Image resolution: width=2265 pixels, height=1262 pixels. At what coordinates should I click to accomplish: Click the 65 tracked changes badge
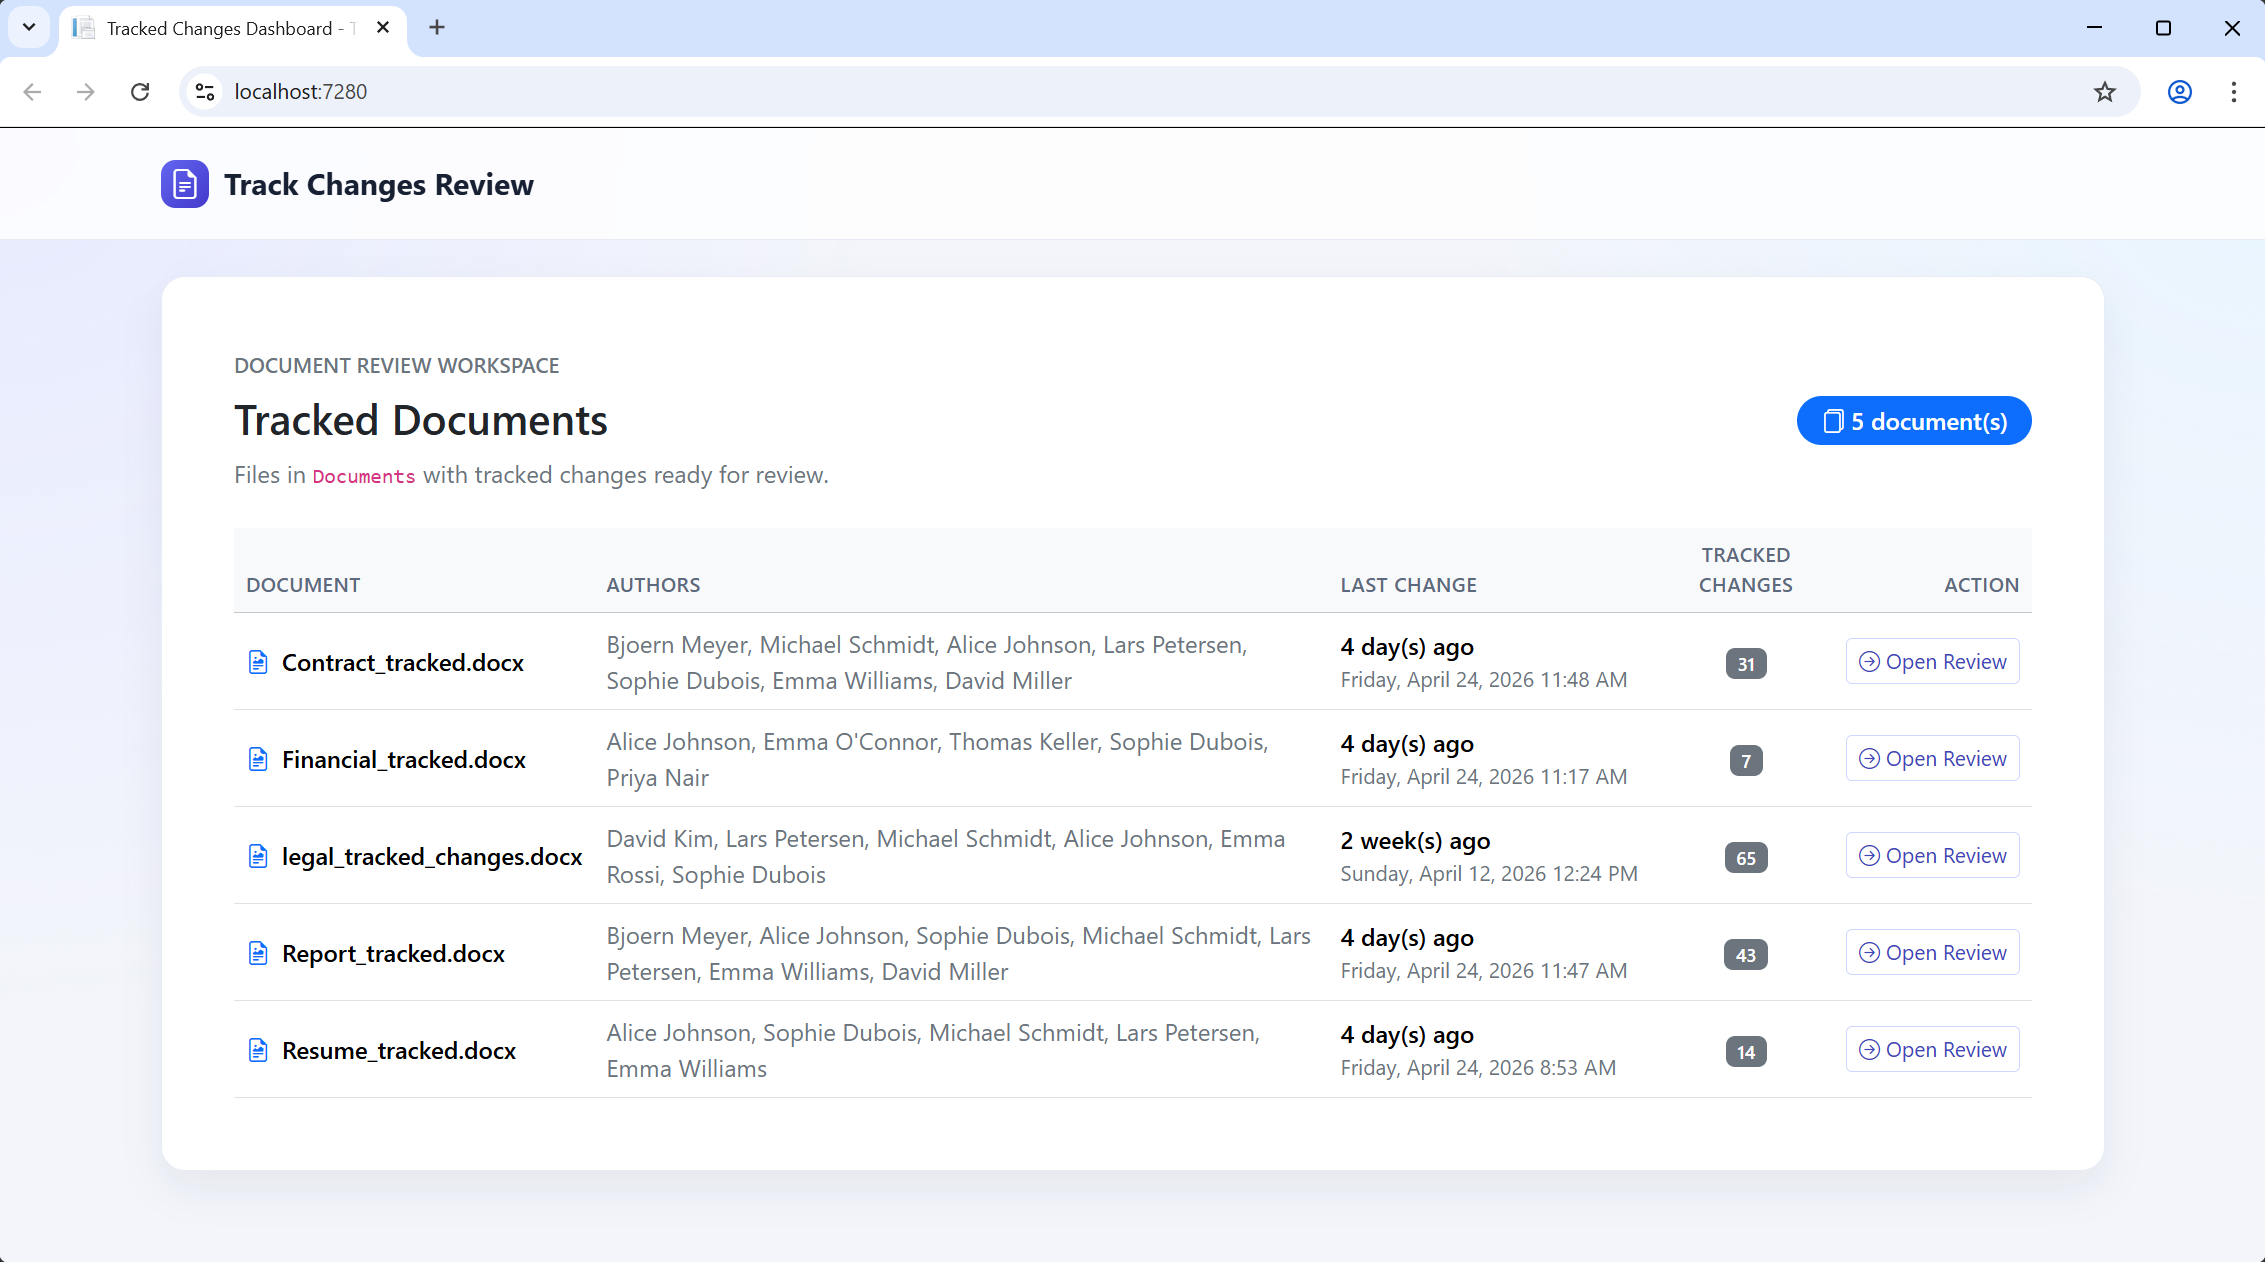tap(1745, 858)
